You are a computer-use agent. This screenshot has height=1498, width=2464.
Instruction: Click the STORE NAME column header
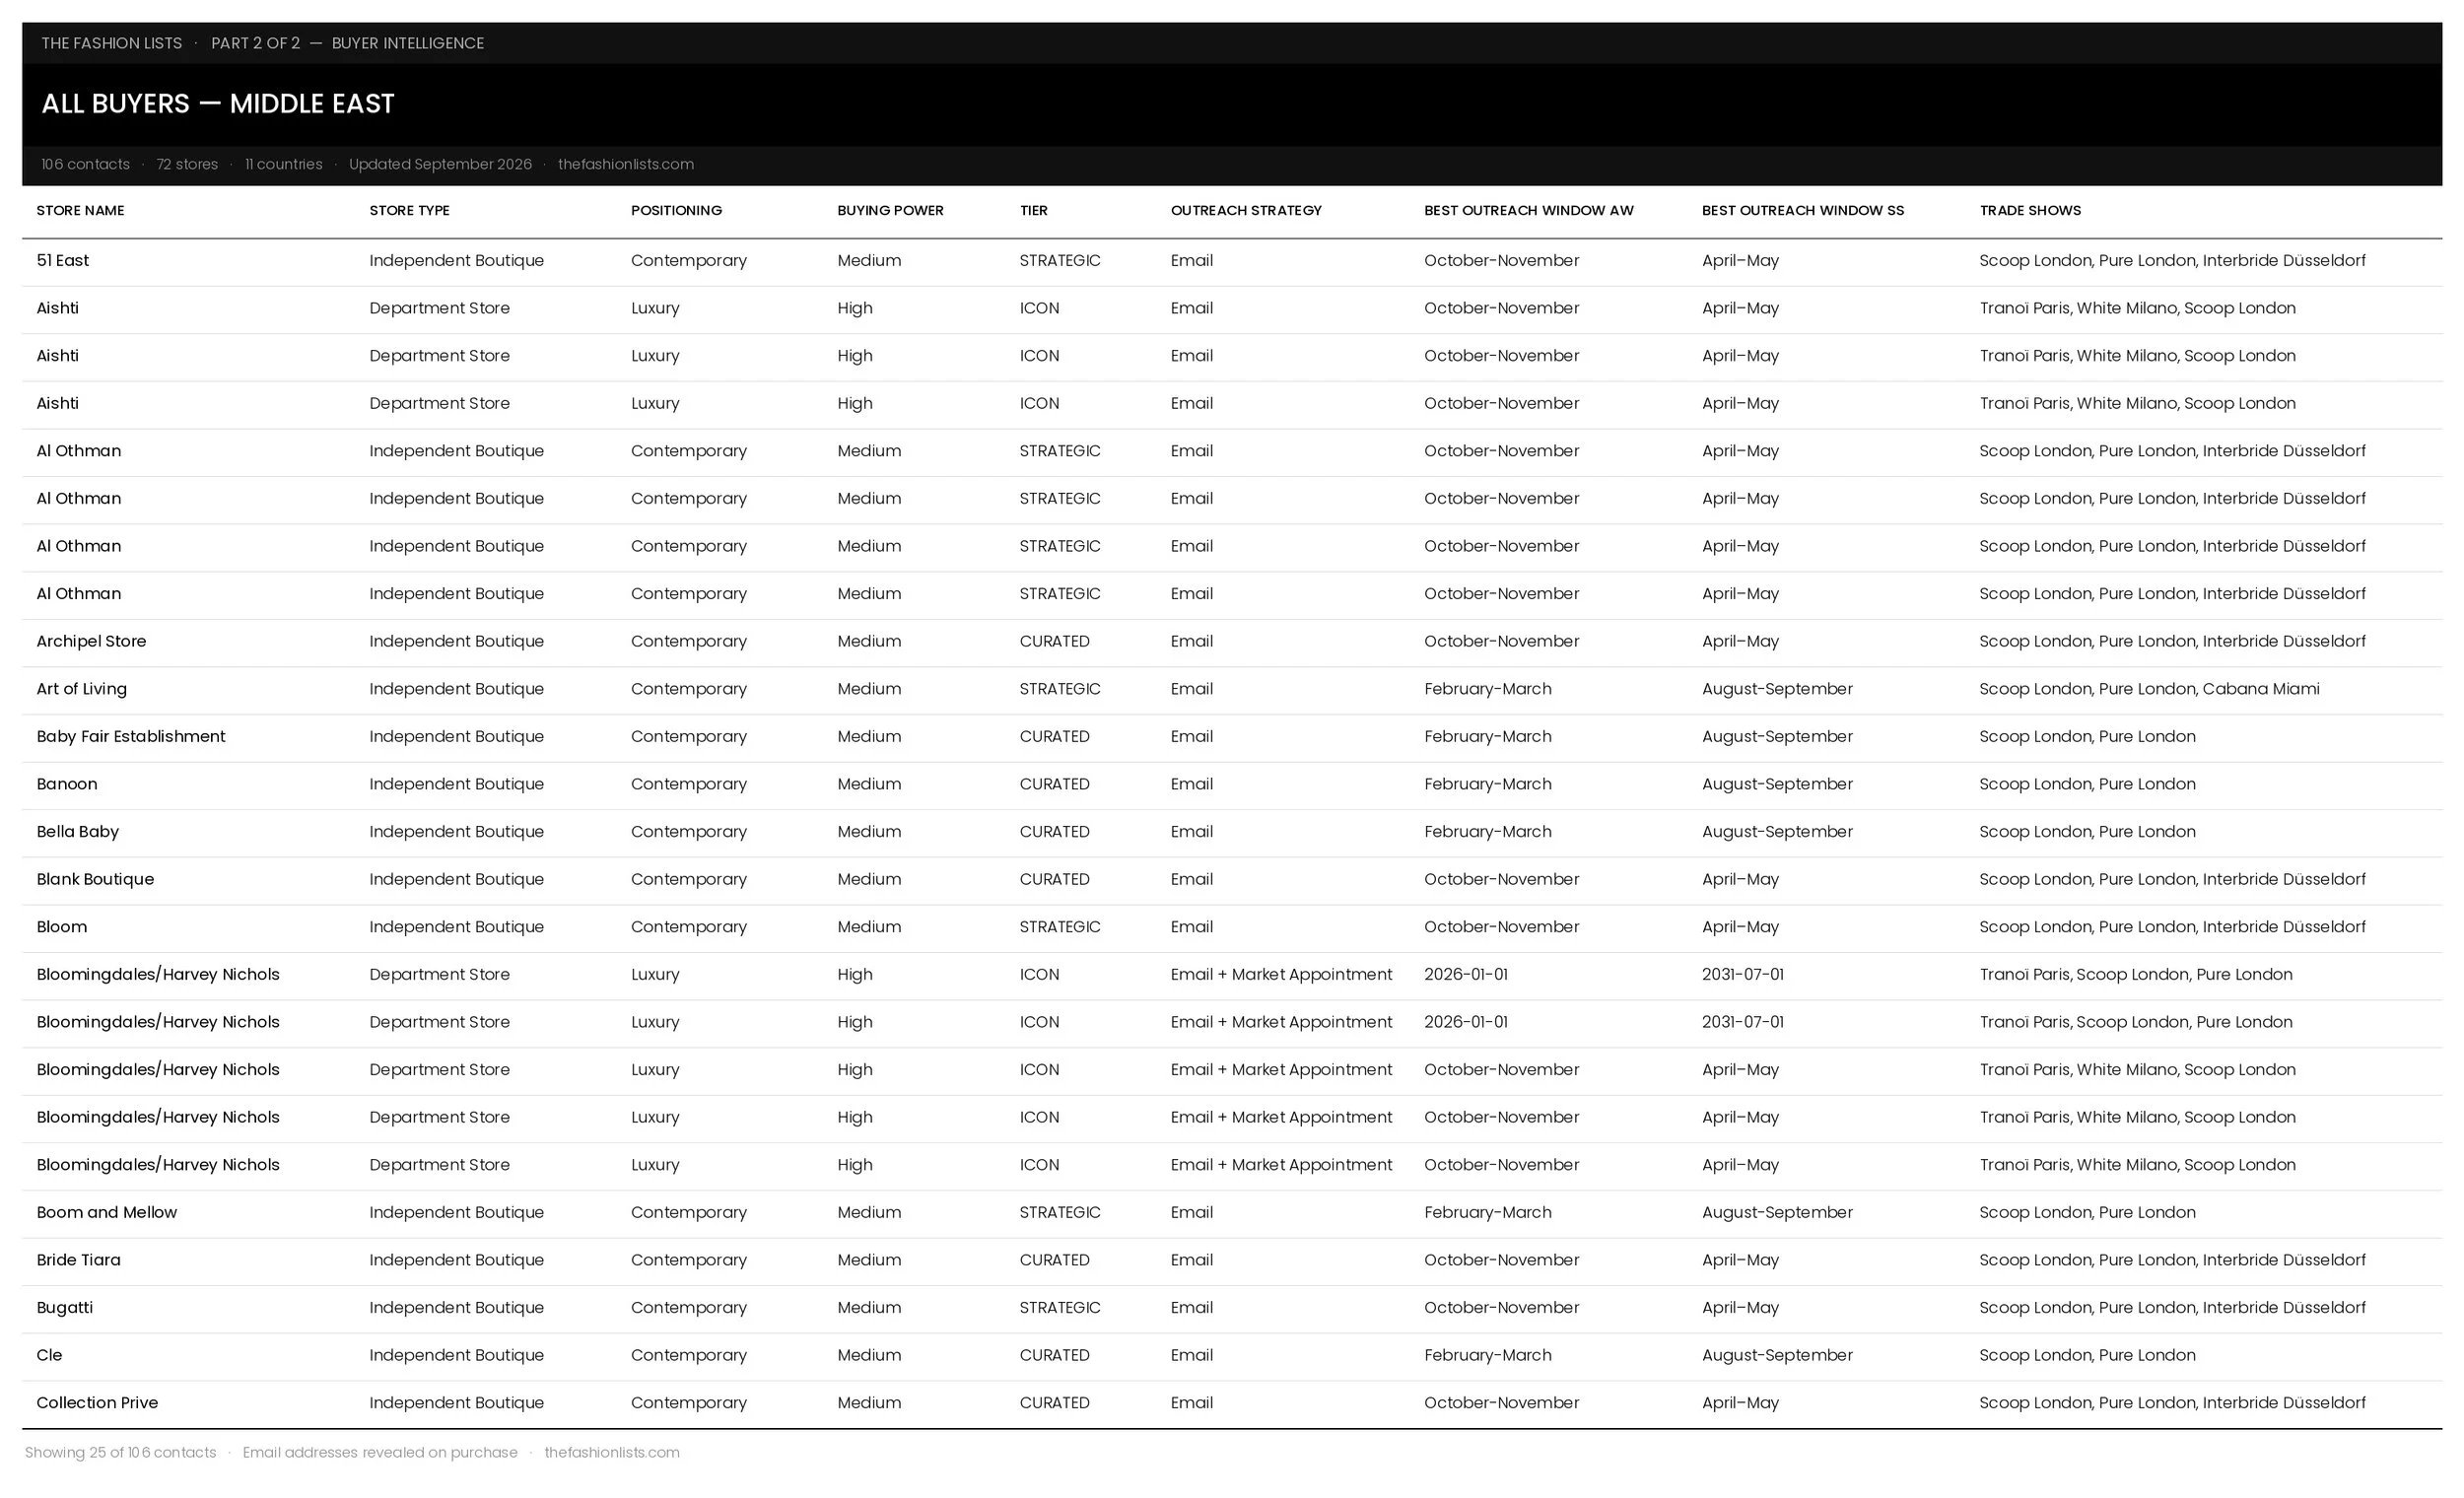[x=80, y=210]
